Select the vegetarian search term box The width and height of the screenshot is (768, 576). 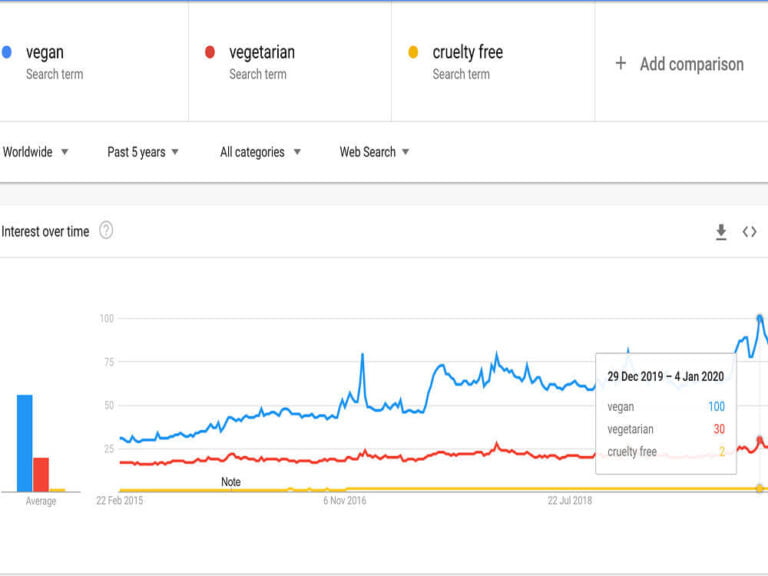pyautogui.click(x=290, y=61)
